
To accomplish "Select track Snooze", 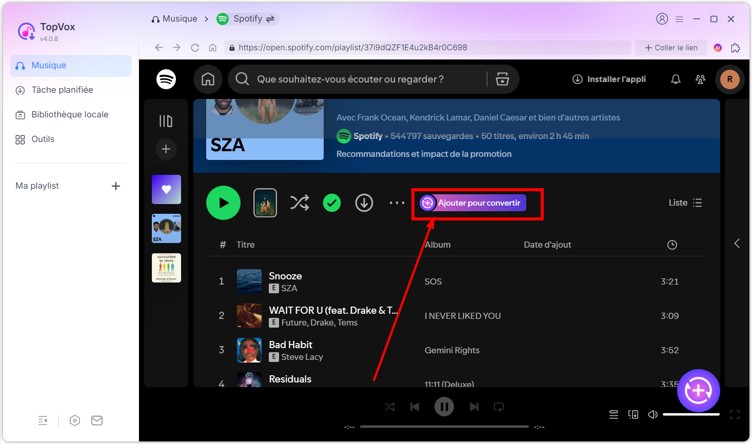I will [x=285, y=276].
